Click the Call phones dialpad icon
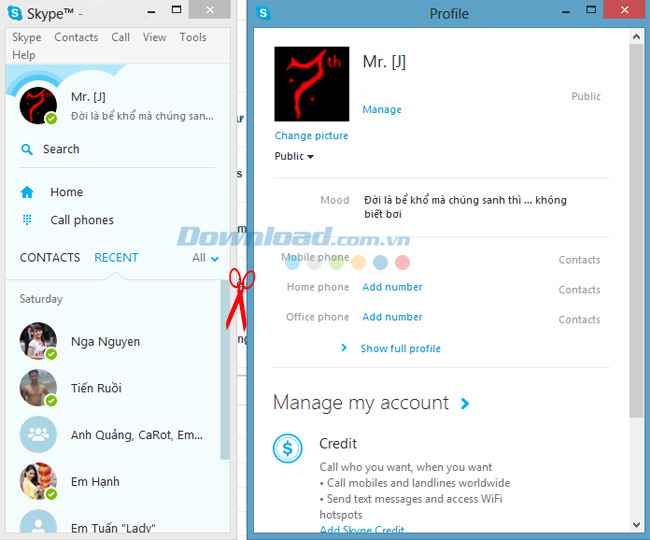The height and width of the screenshot is (540, 650). tap(27, 220)
